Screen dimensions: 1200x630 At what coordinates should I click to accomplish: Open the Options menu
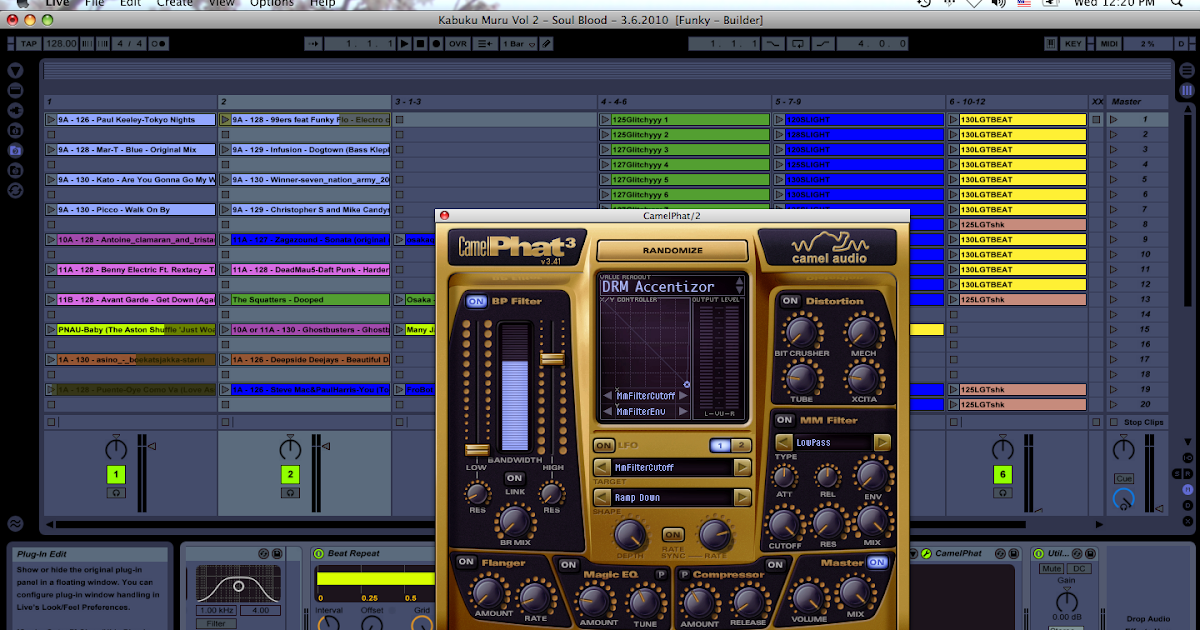tap(272, 4)
